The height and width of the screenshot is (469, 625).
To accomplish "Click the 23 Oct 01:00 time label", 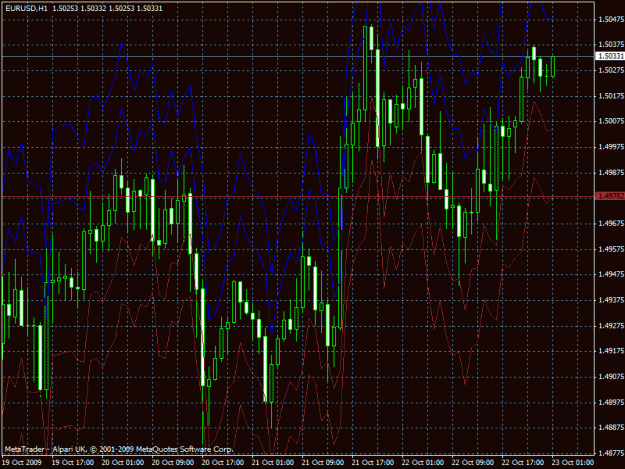I will (573, 463).
